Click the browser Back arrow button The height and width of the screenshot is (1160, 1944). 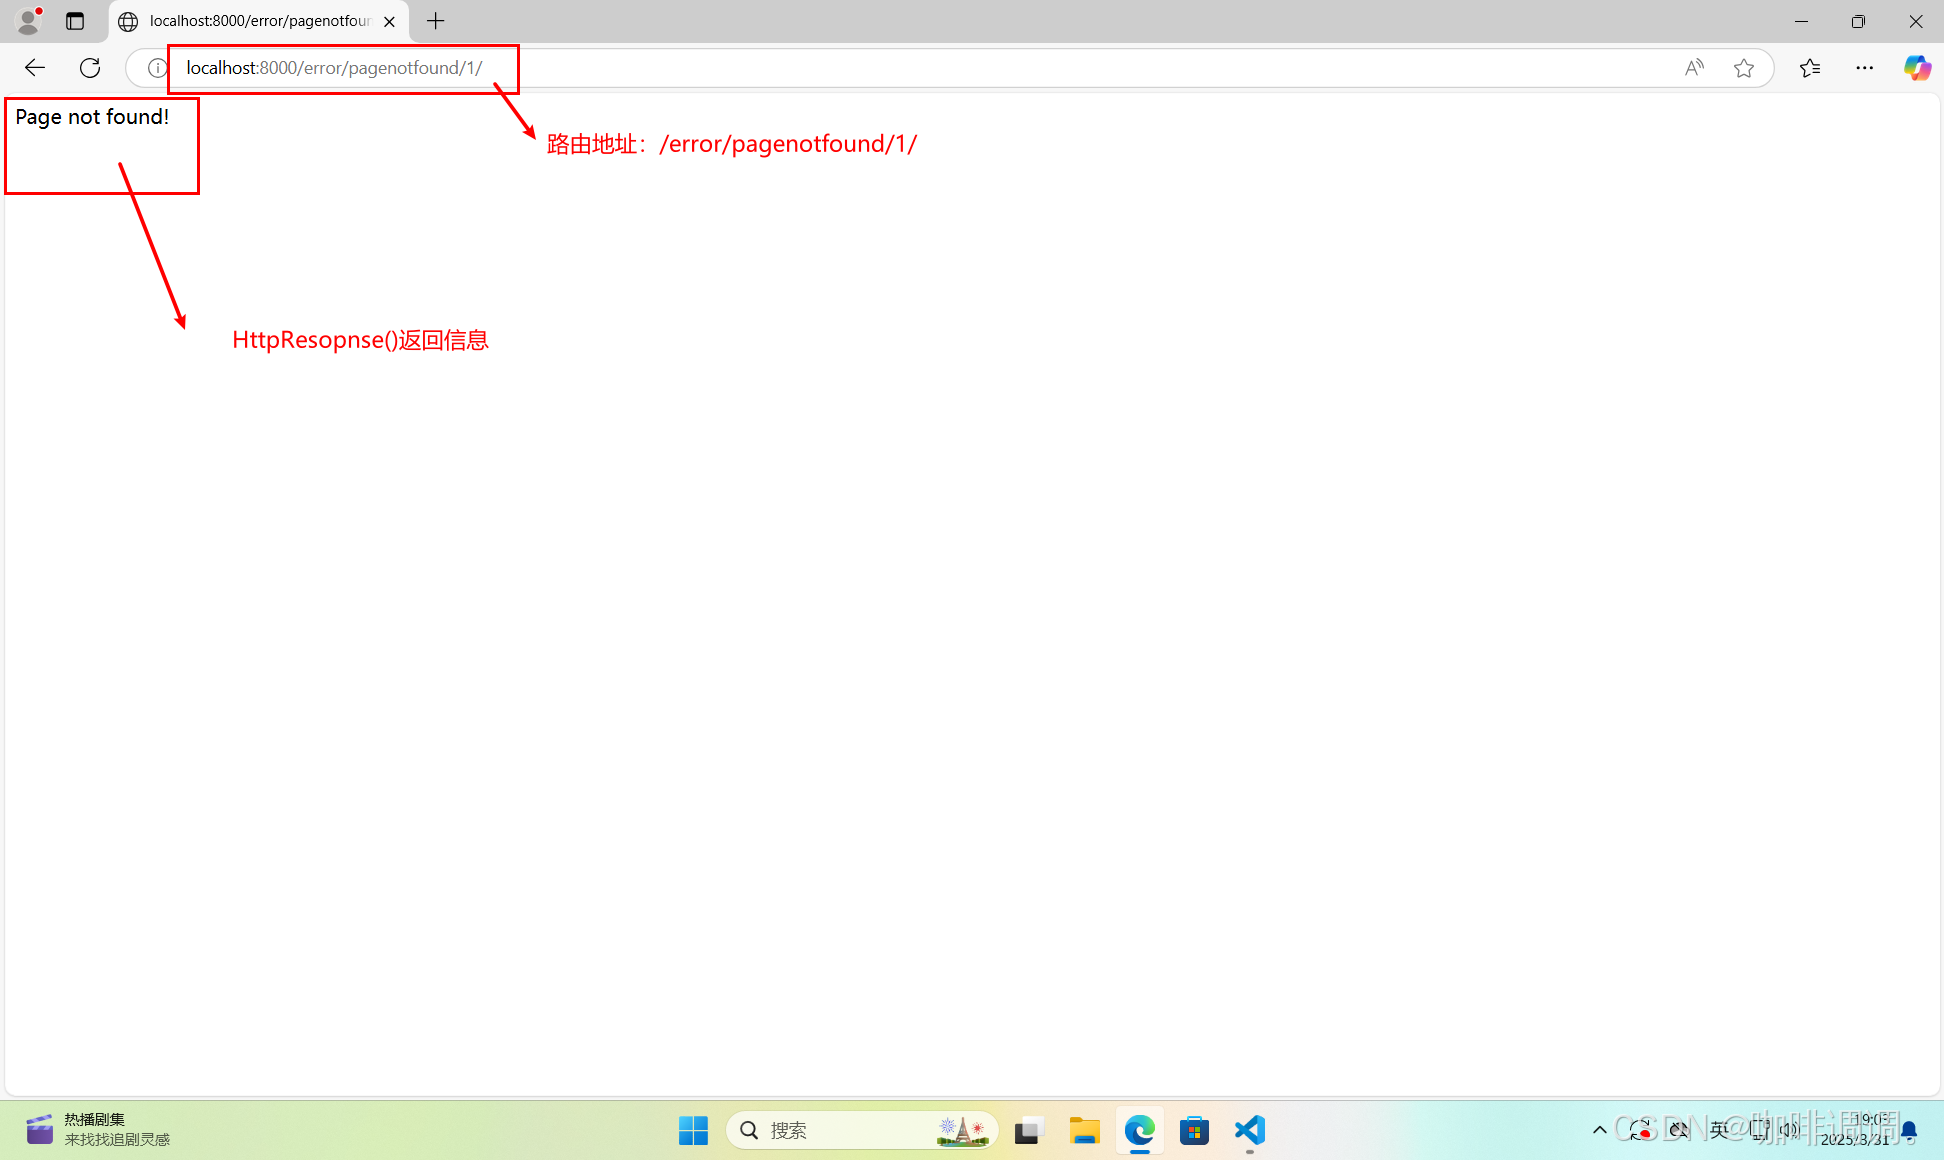click(35, 68)
